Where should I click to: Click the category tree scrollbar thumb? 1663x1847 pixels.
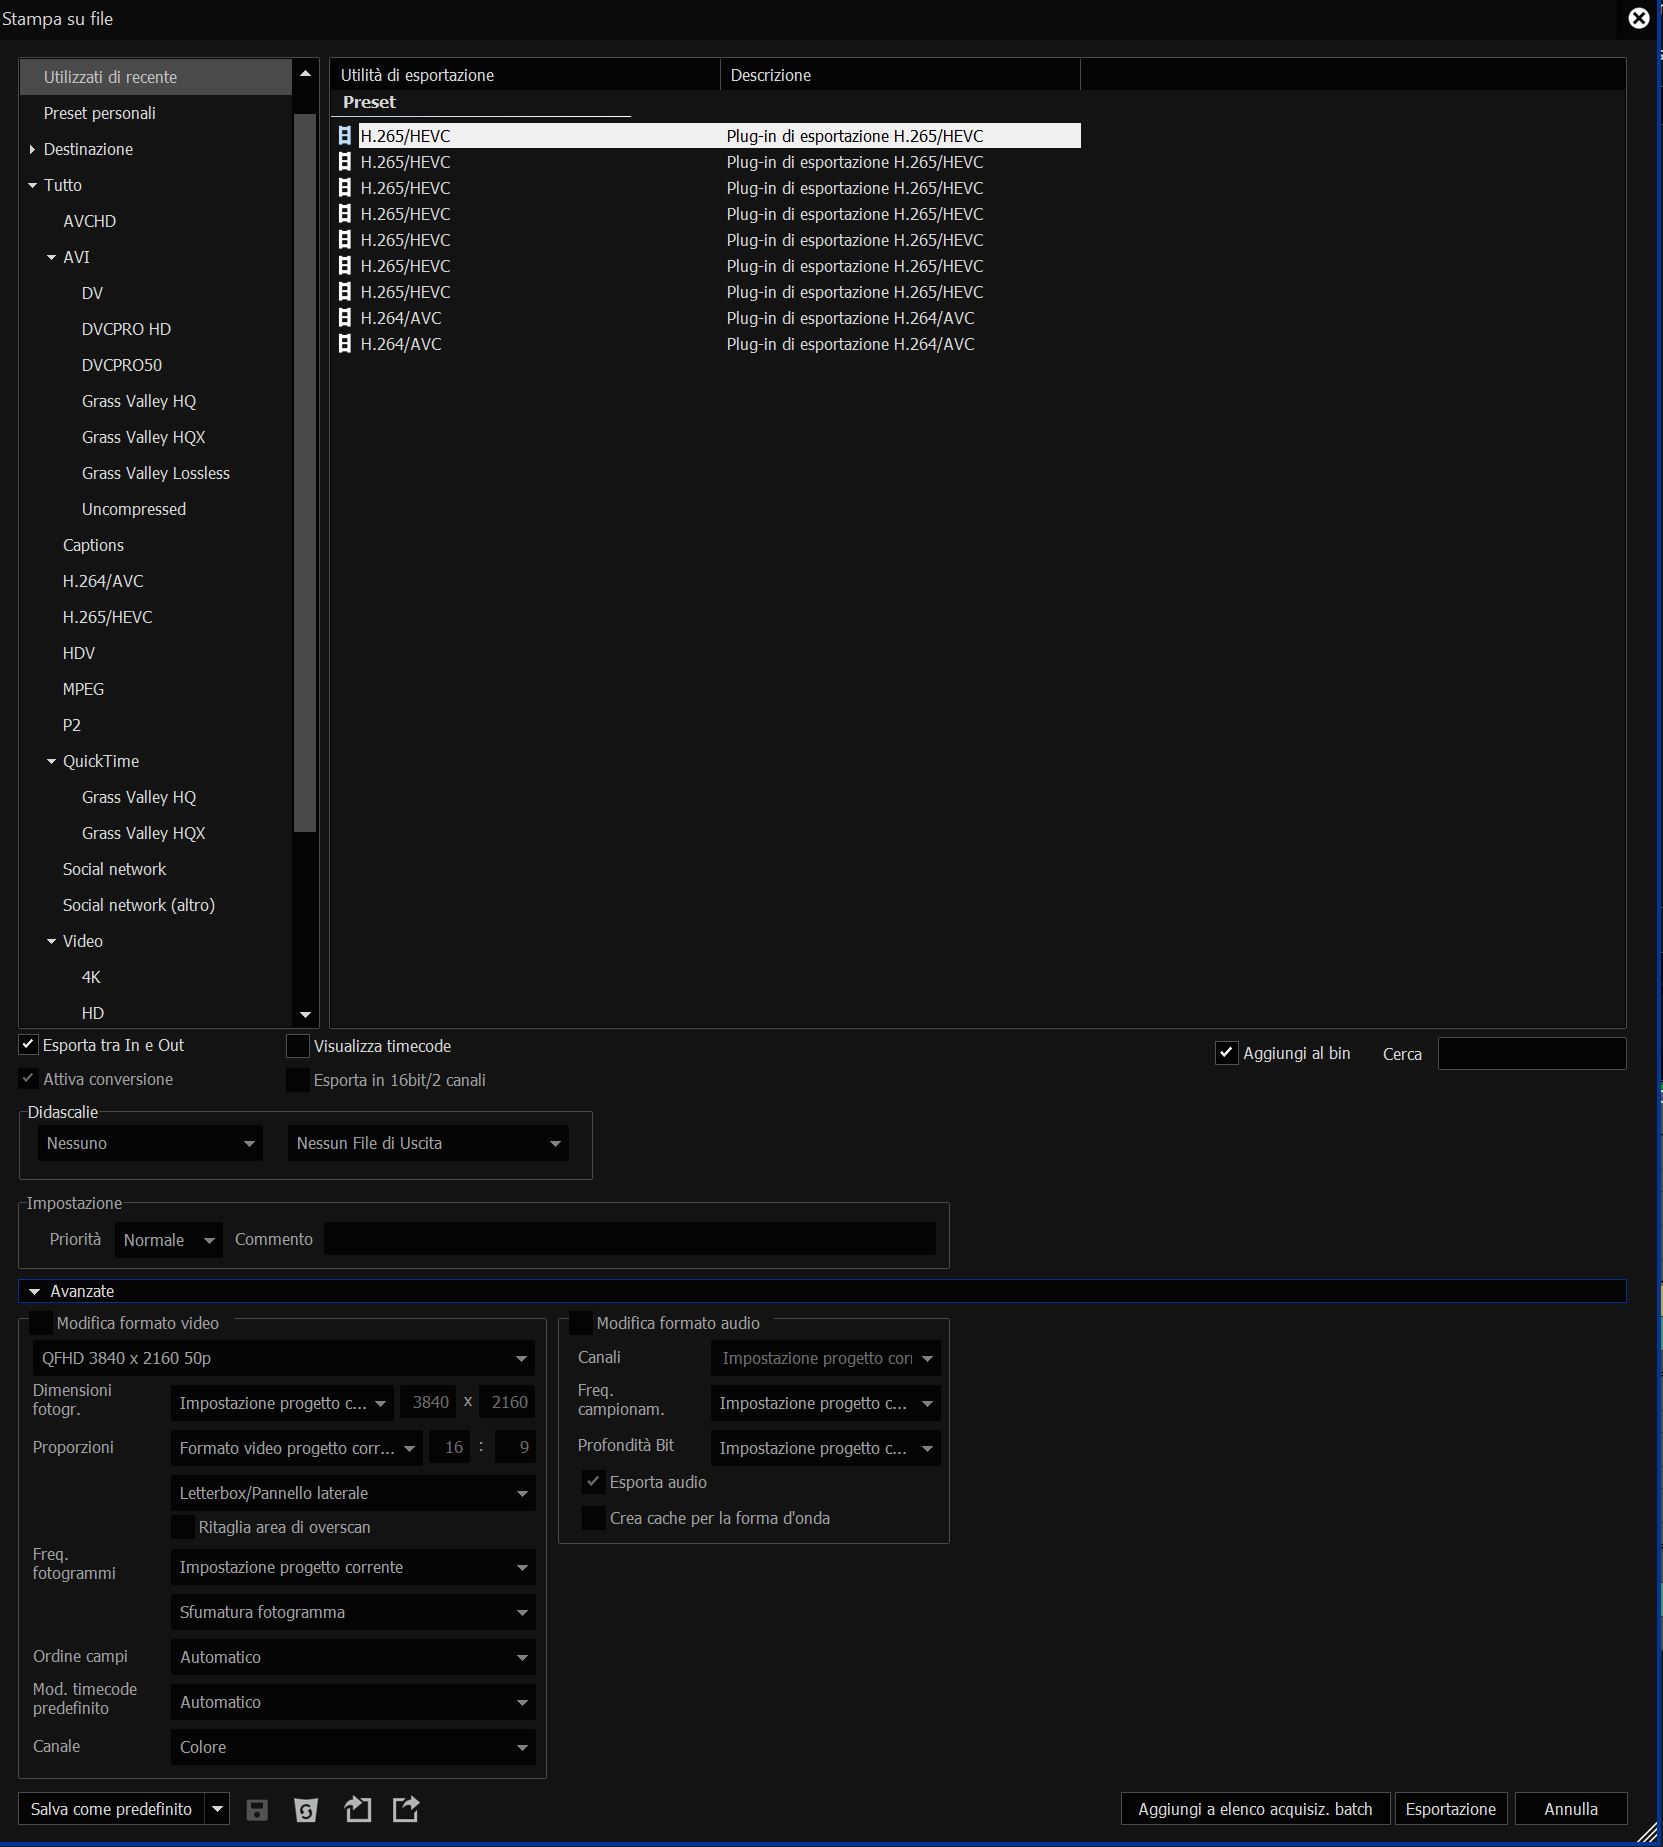tap(305, 472)
